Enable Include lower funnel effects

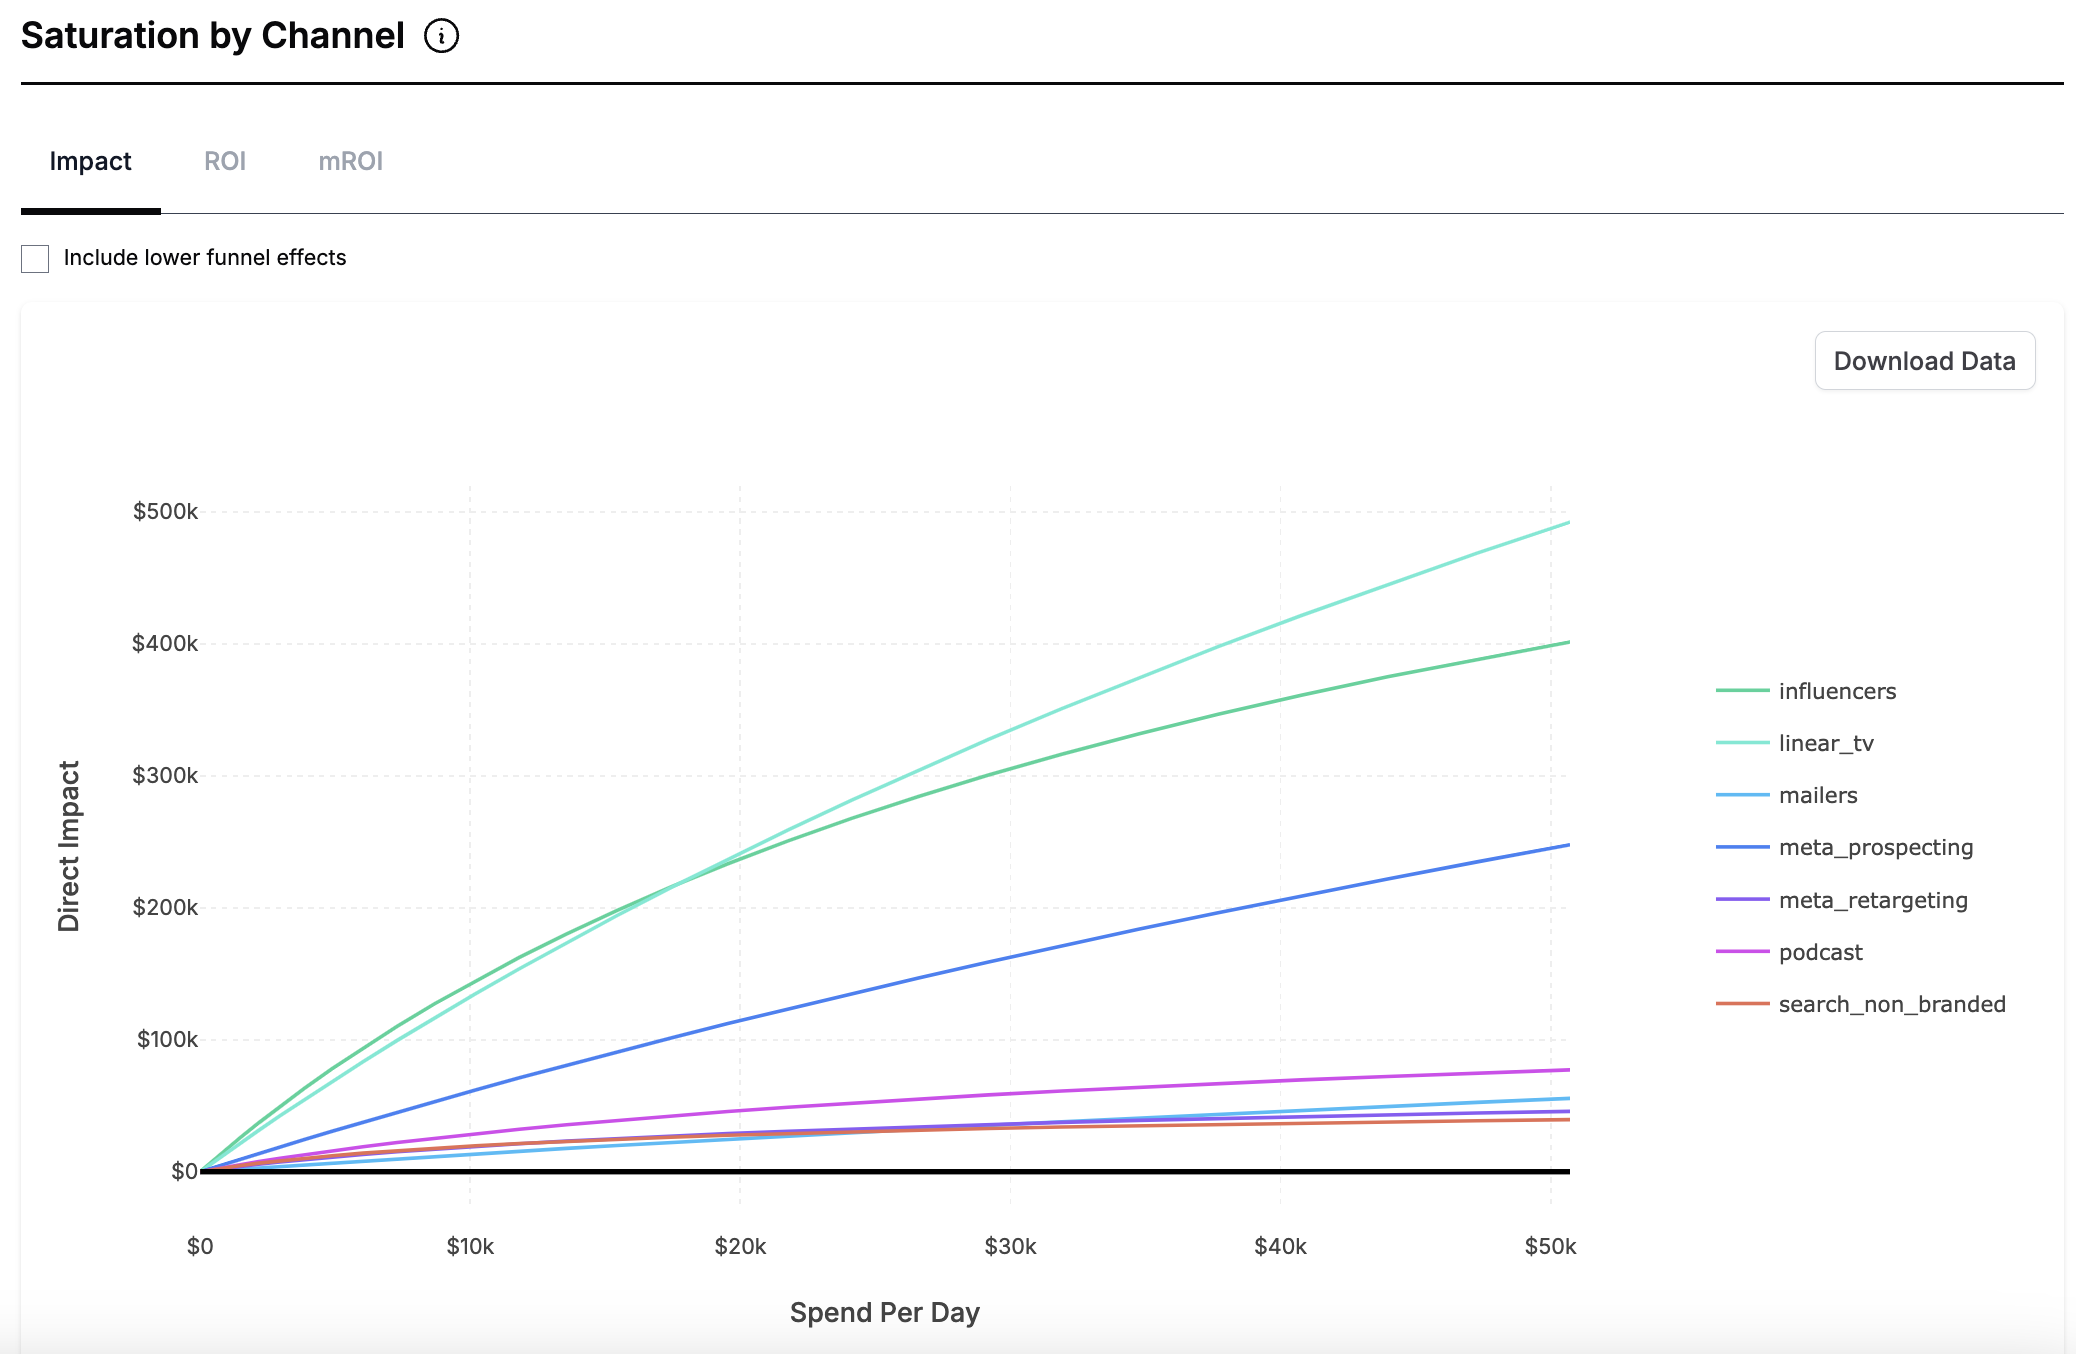point(34,258)
